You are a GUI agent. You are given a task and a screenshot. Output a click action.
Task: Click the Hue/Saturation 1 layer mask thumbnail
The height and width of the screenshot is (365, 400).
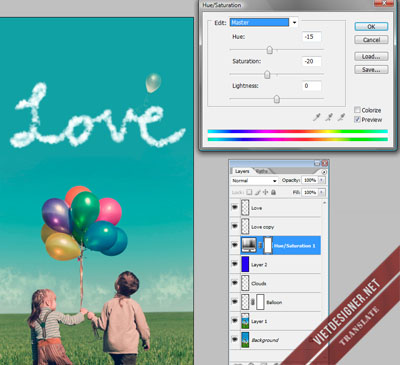[268, 246]
